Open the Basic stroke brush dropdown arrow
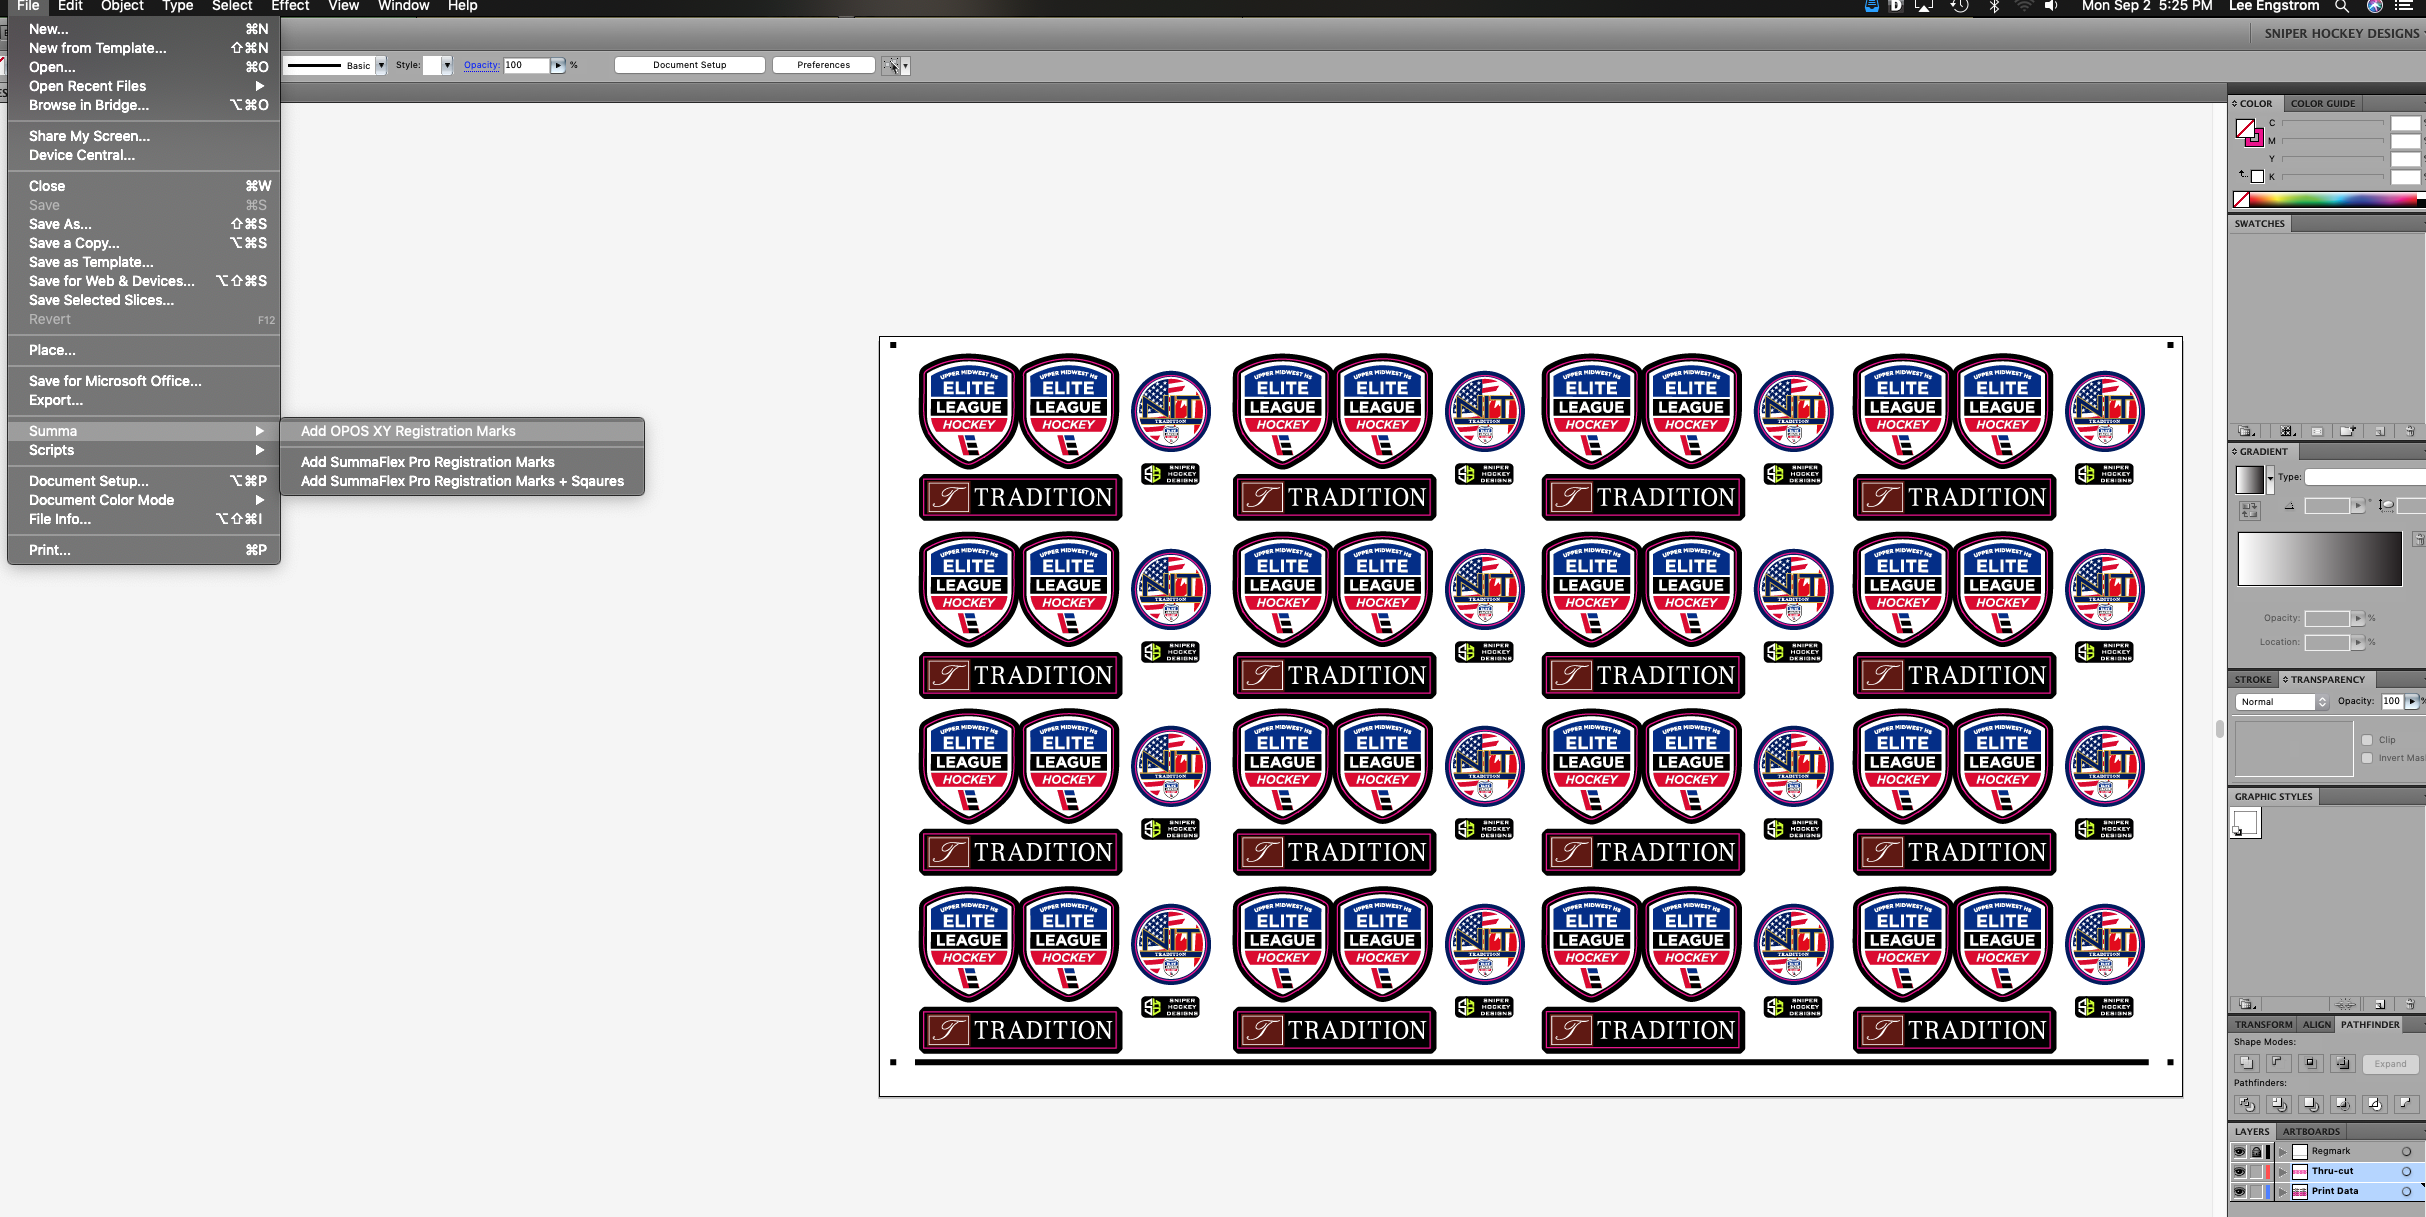Image resolution: width=2426 pixels, height=1217 pixels. point(381,66)
